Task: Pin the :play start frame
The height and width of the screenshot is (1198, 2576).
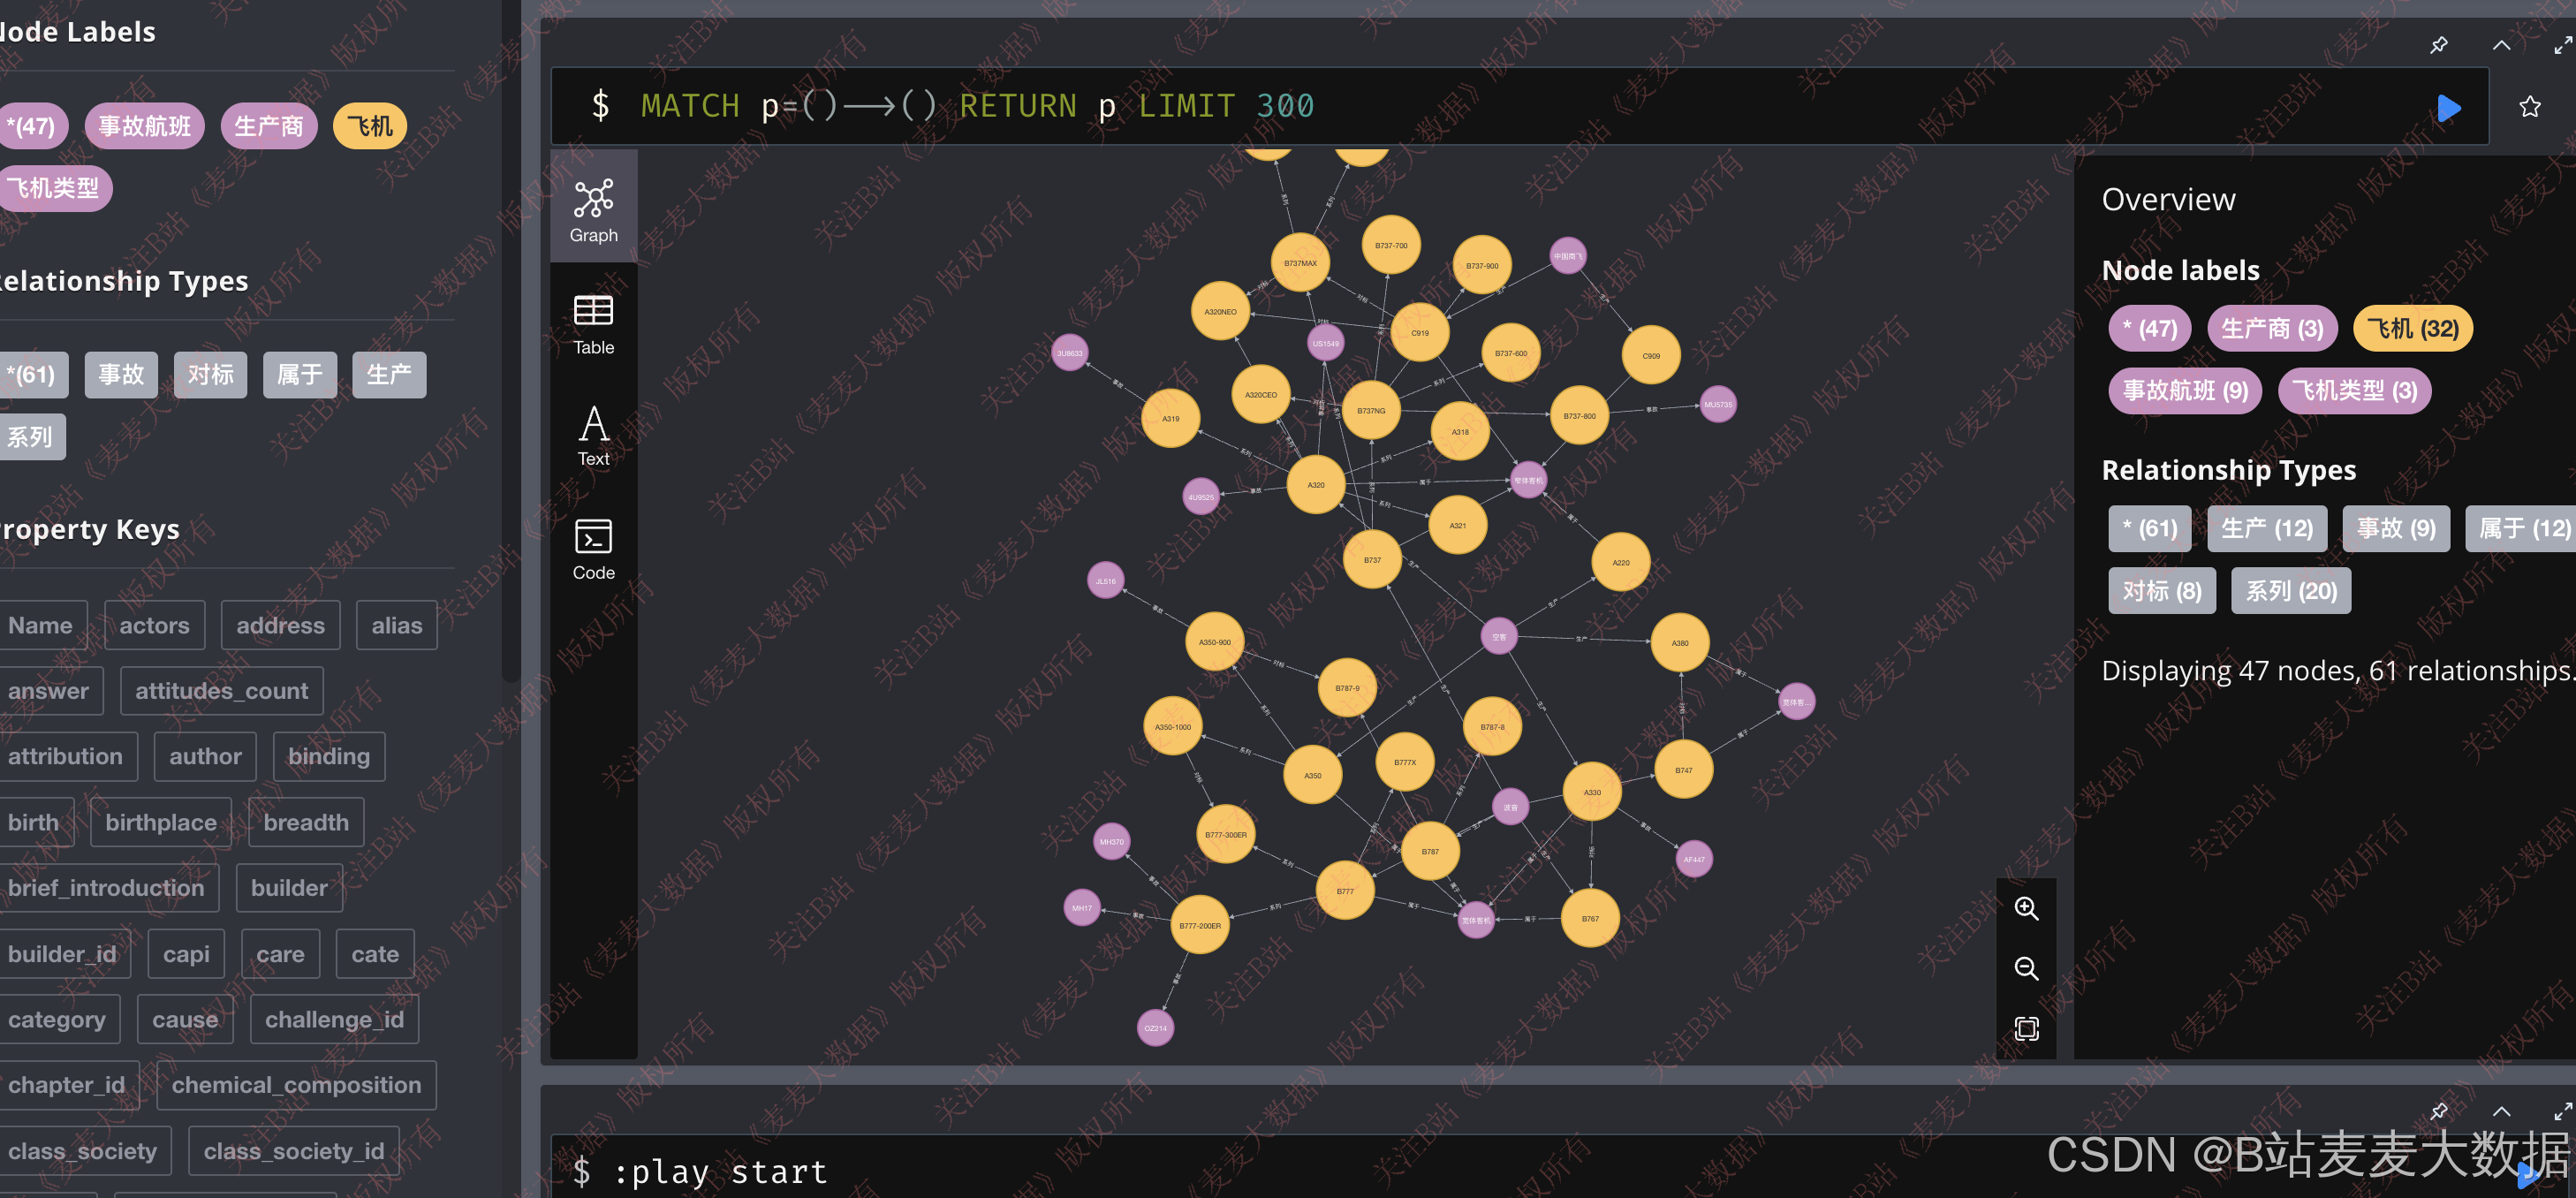Action: pyautogui.click(x=2438, y=1111)
